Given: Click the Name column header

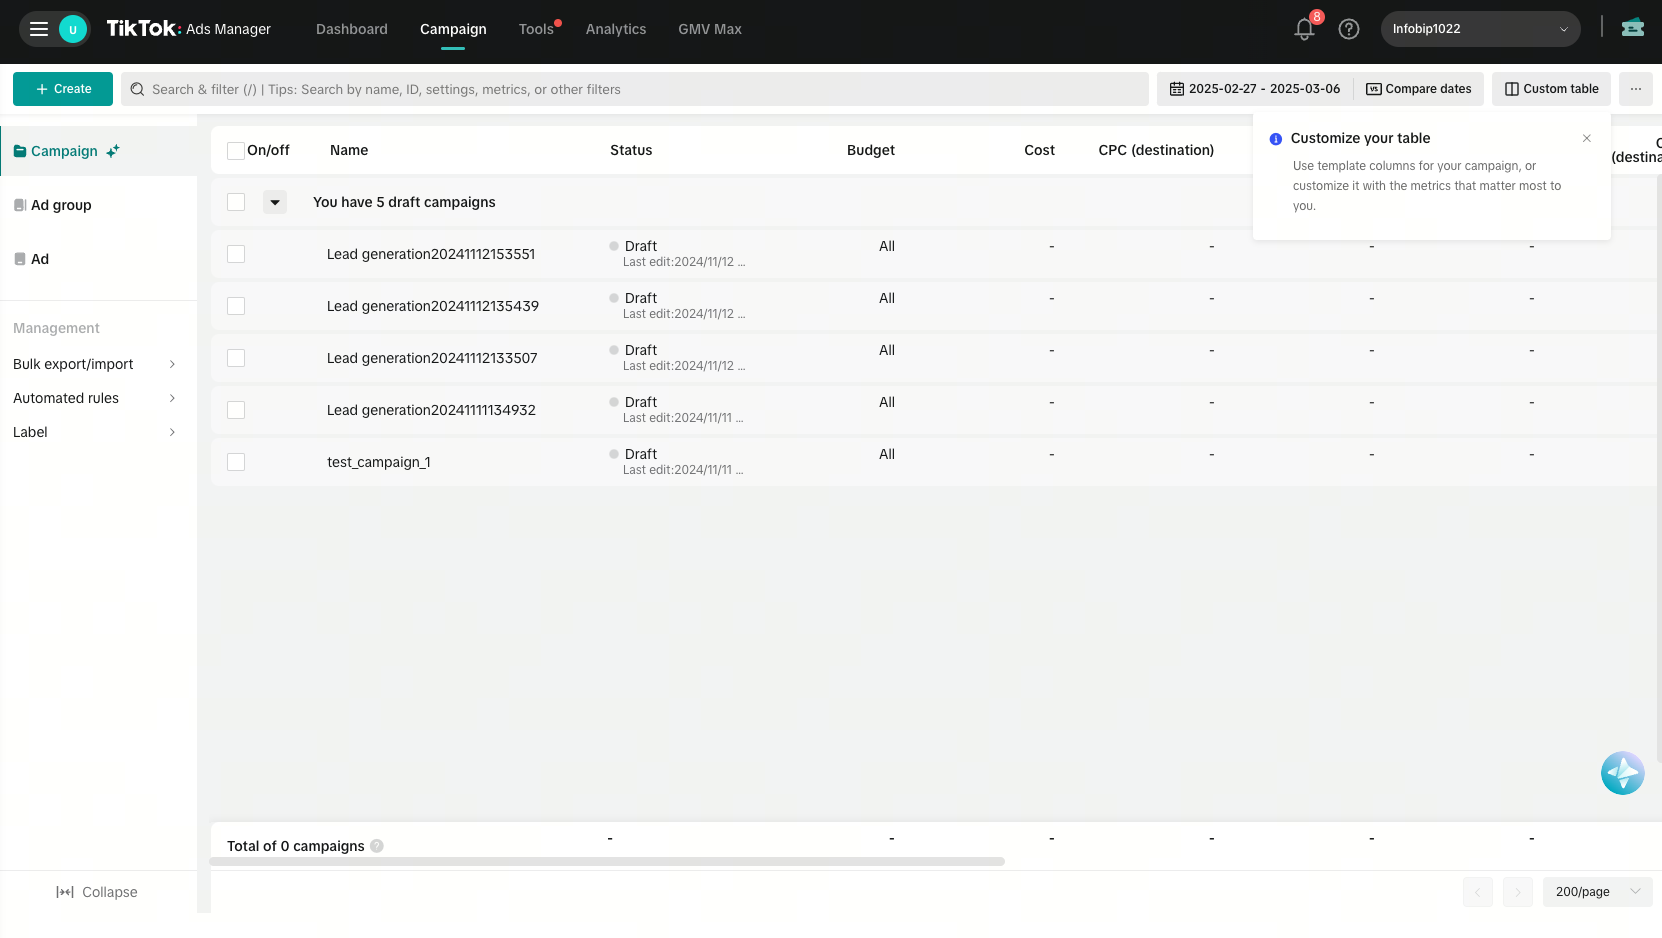Looking at the screenshot, I should pos(349,150).
